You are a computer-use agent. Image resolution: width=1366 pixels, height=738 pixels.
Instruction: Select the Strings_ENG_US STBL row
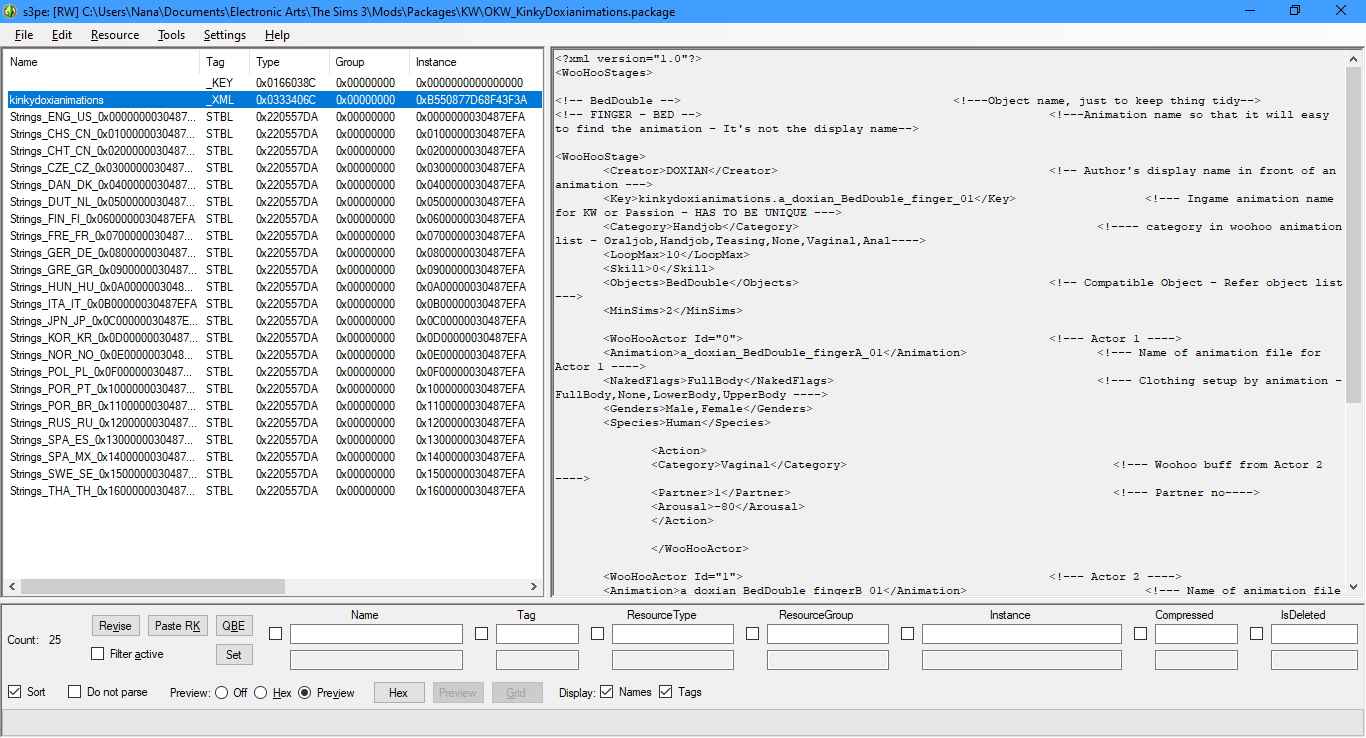click(x=274, y=117)
